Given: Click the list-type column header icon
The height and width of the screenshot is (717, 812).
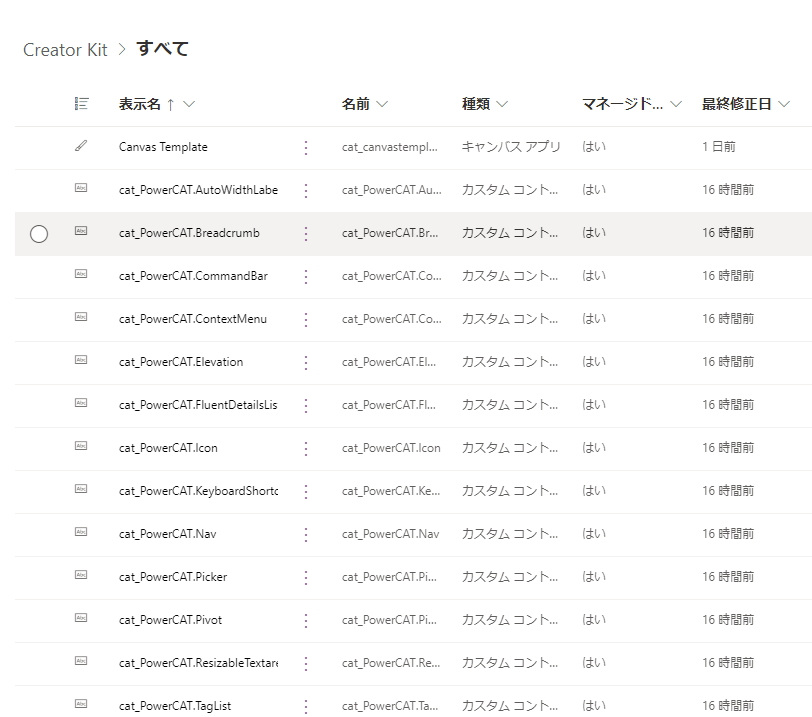Looking at the screenshot, I should [x=81, y=104].
